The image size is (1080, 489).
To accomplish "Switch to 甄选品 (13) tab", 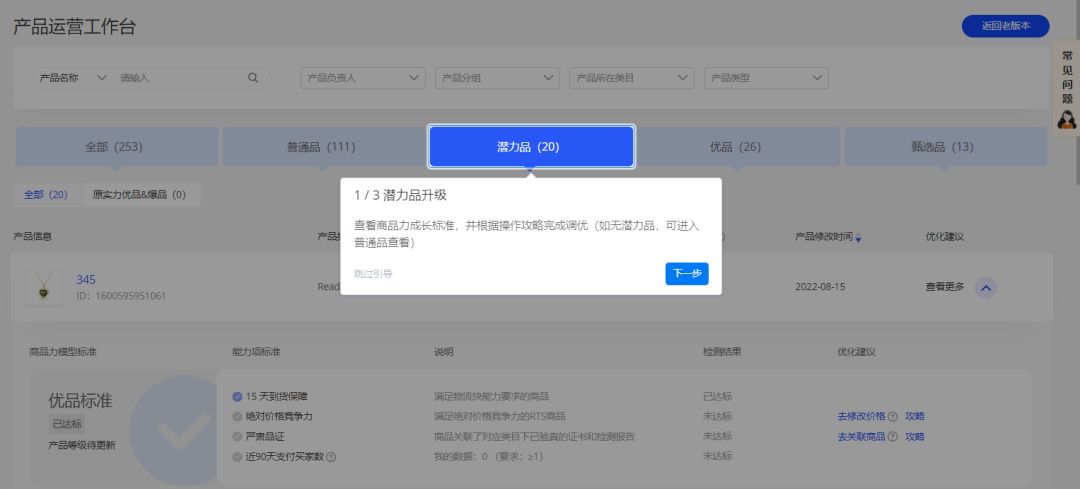I will [x=946, y=147].
